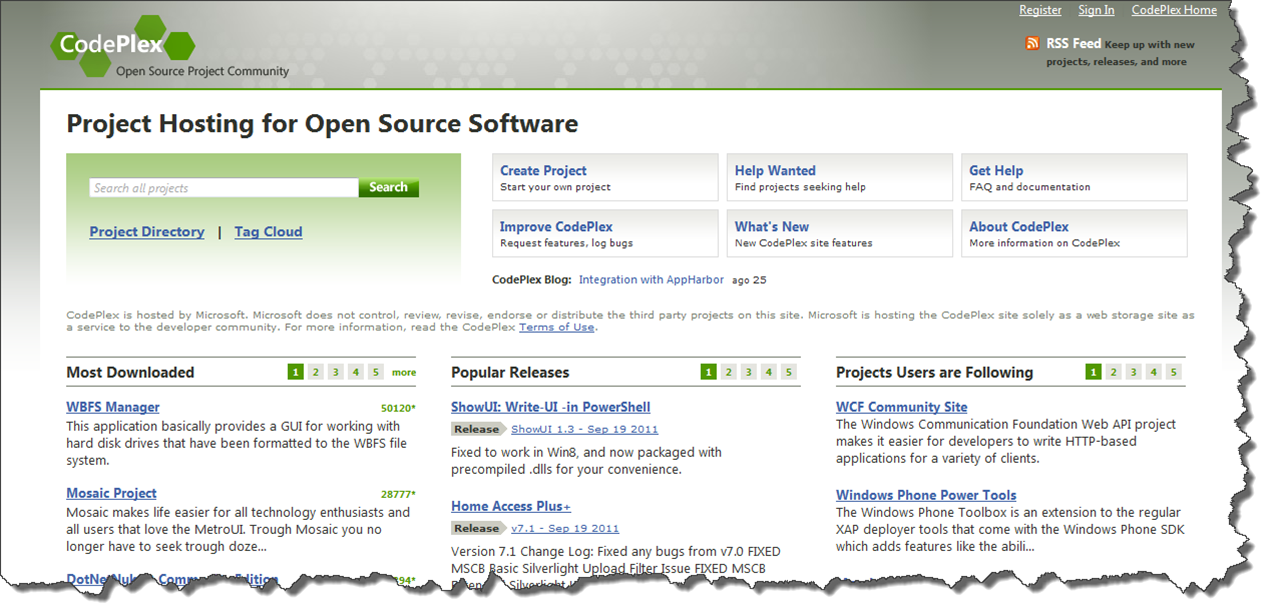The image size is (1274, 615).
Task: Click the Improve CodePlex tile
Action: pyautogui.click(x=604, y=234)
